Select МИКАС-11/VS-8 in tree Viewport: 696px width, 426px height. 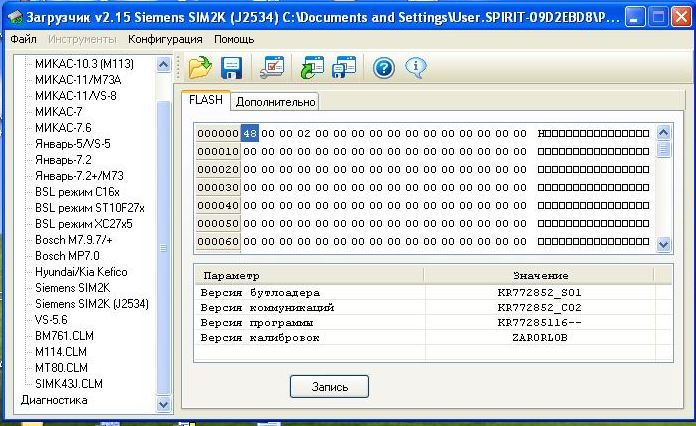pyautogui.click(x=76, y=95)
